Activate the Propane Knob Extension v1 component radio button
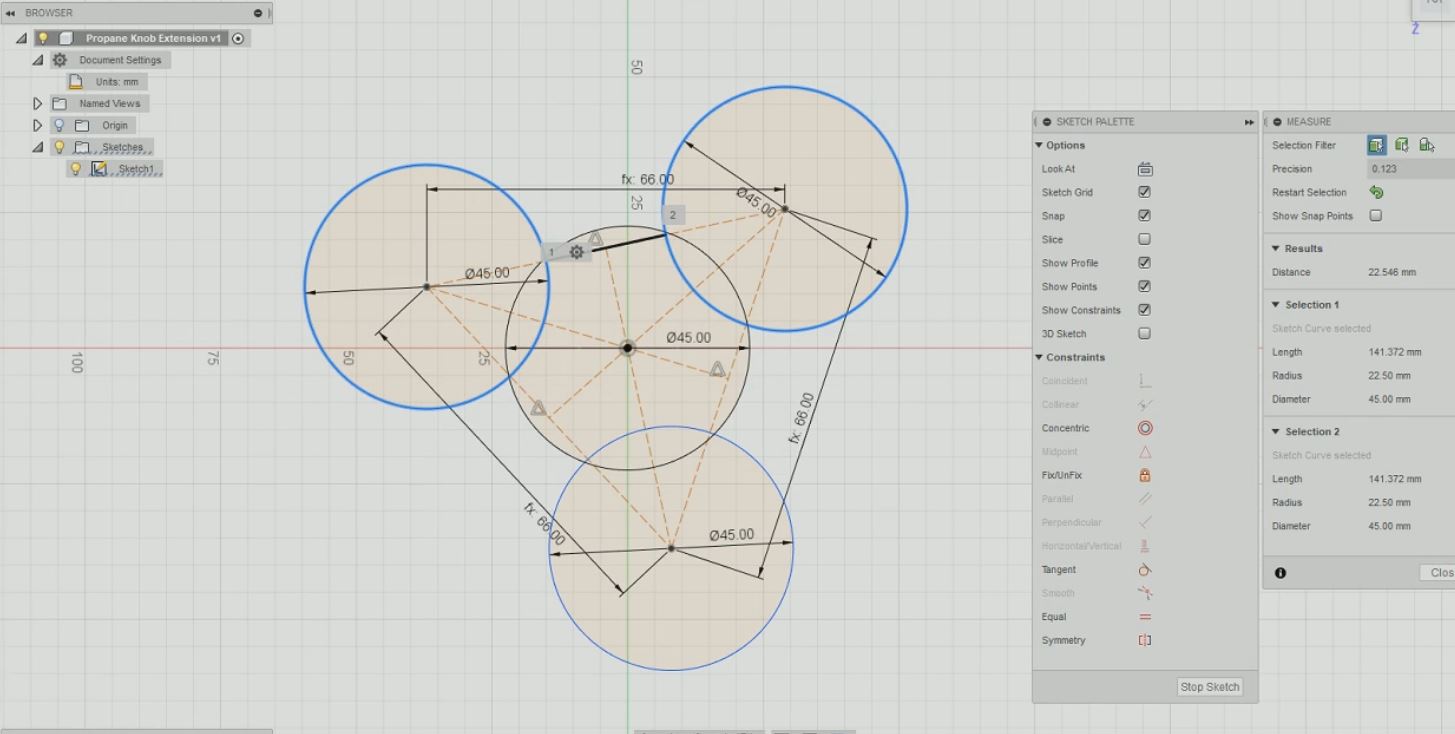This screenshot has width=1455, height=734. 237,38
